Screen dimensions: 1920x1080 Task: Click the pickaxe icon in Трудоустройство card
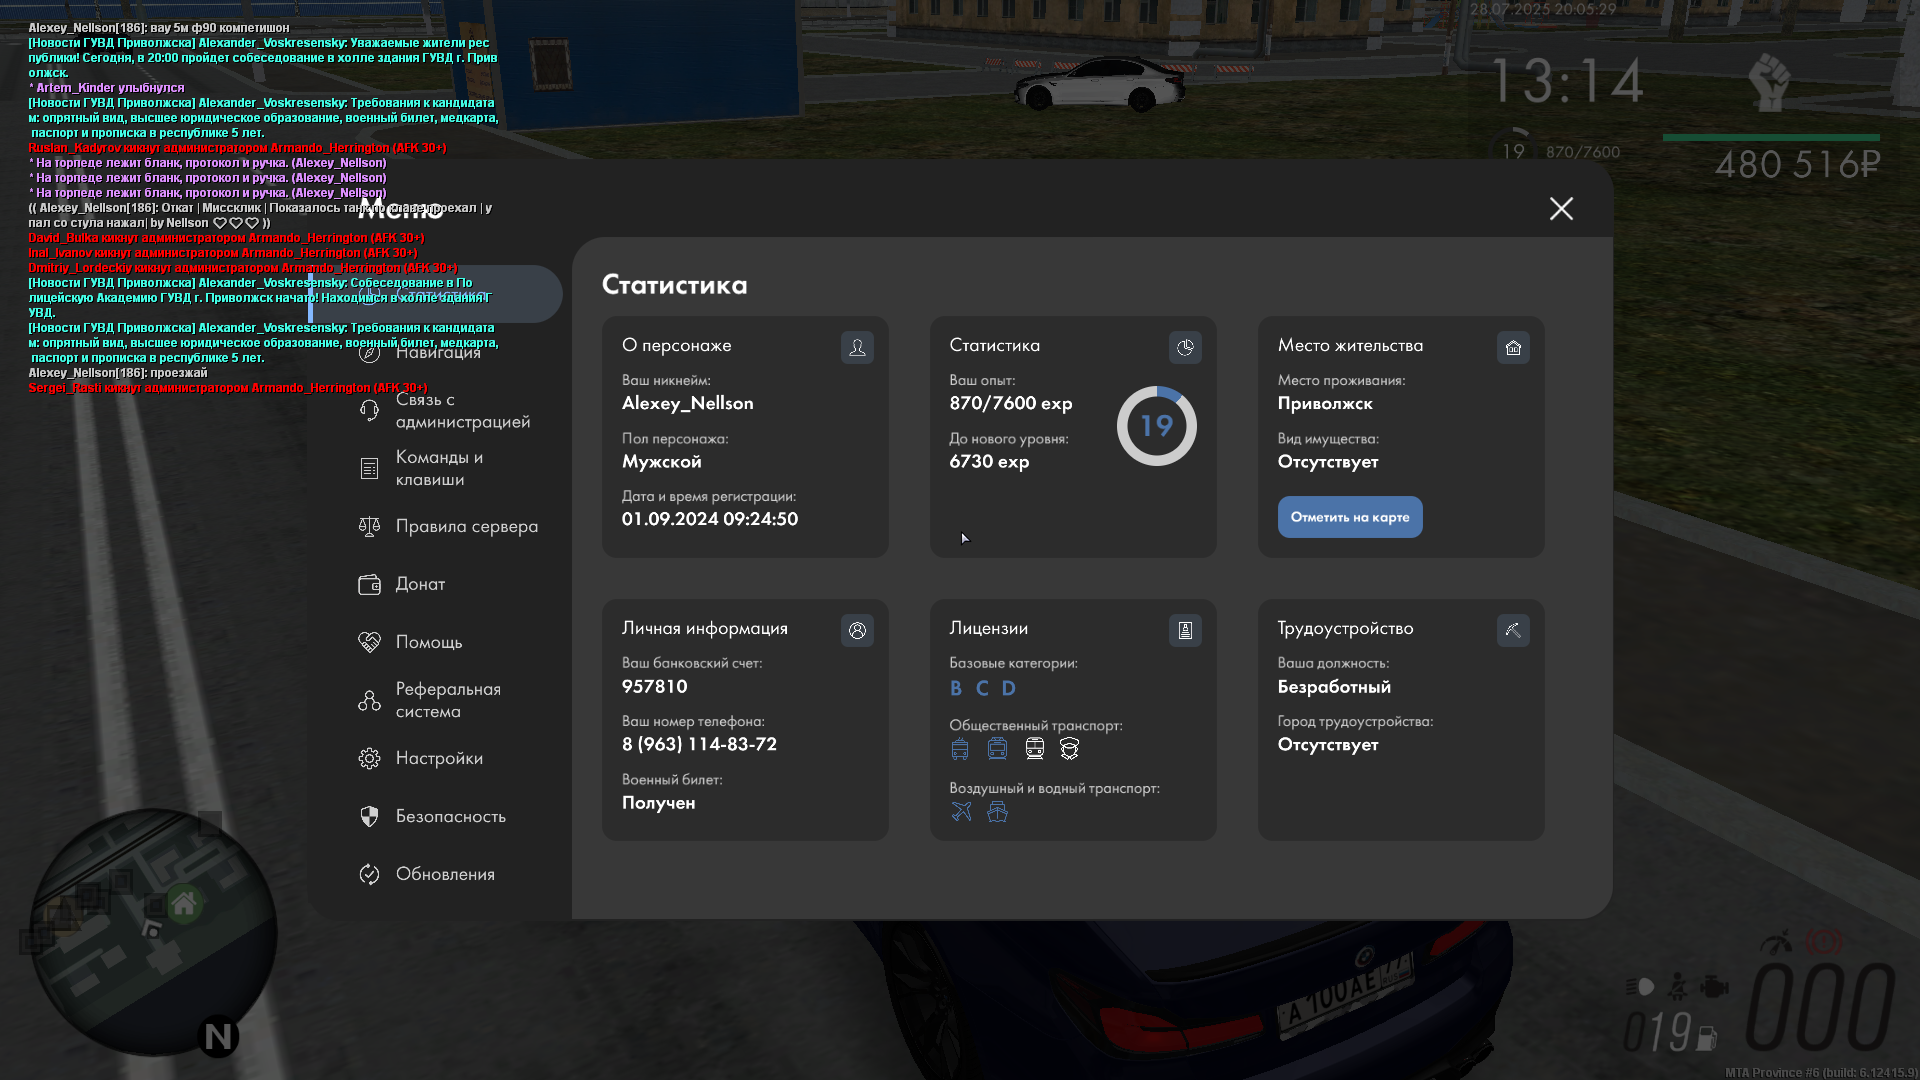click(x=1513, y=630)
